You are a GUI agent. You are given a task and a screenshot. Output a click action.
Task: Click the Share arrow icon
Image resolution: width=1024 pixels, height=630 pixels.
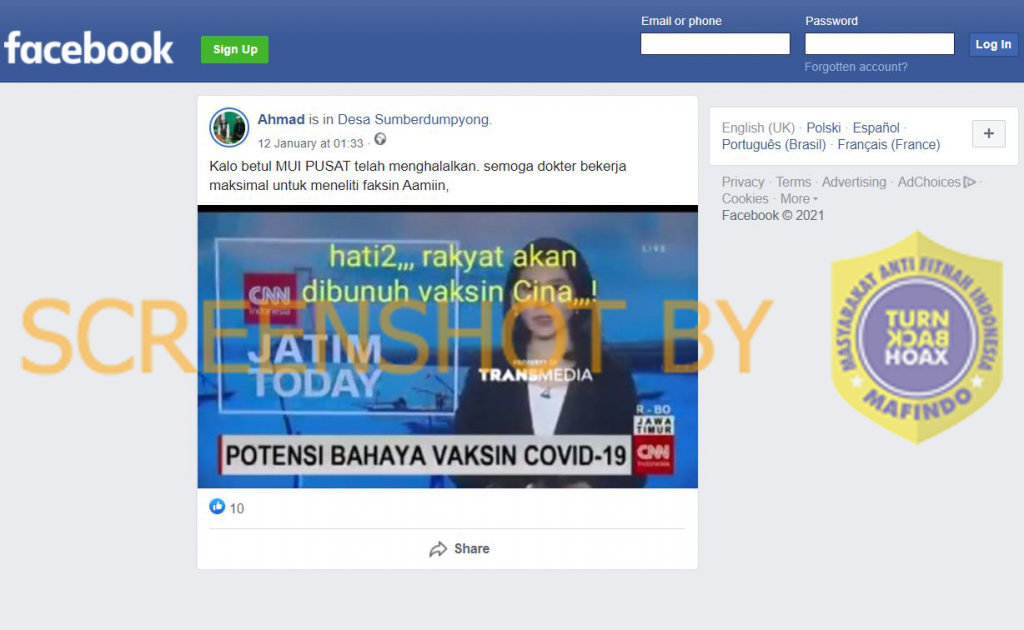[x=438, y=549]
